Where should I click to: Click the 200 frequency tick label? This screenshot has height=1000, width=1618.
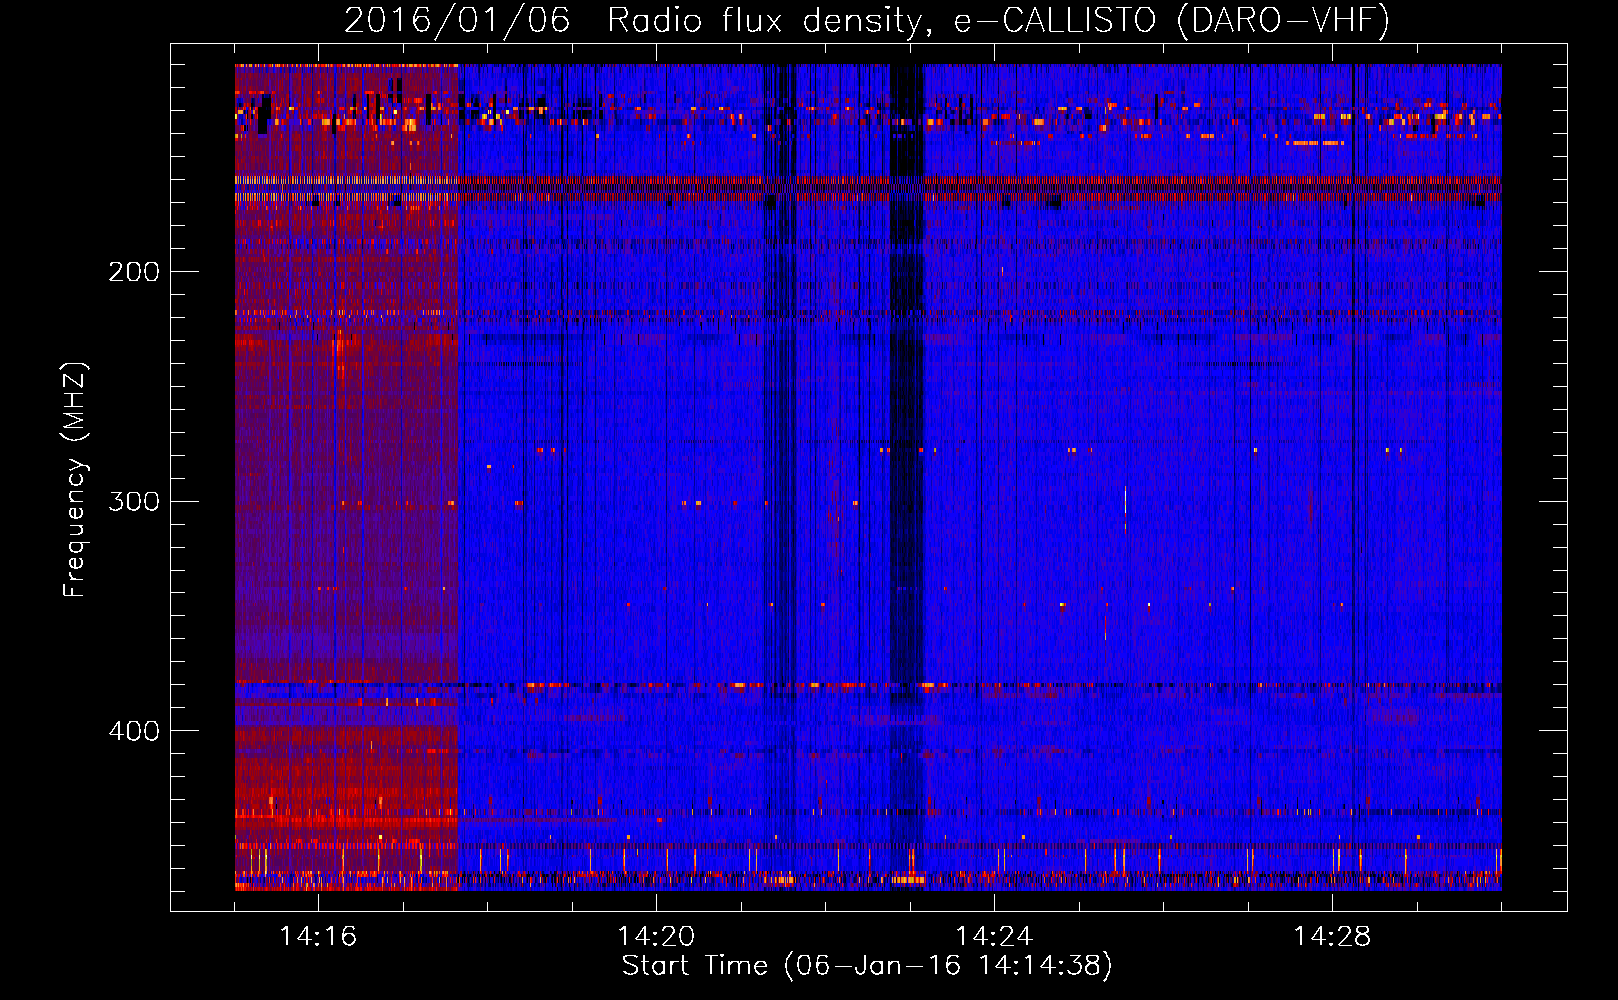(134, 271)
